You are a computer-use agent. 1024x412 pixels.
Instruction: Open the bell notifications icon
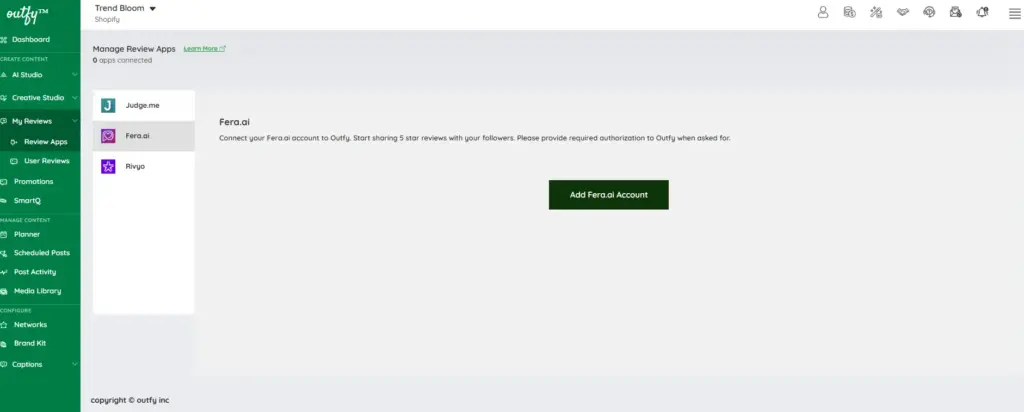pos(982,12)
